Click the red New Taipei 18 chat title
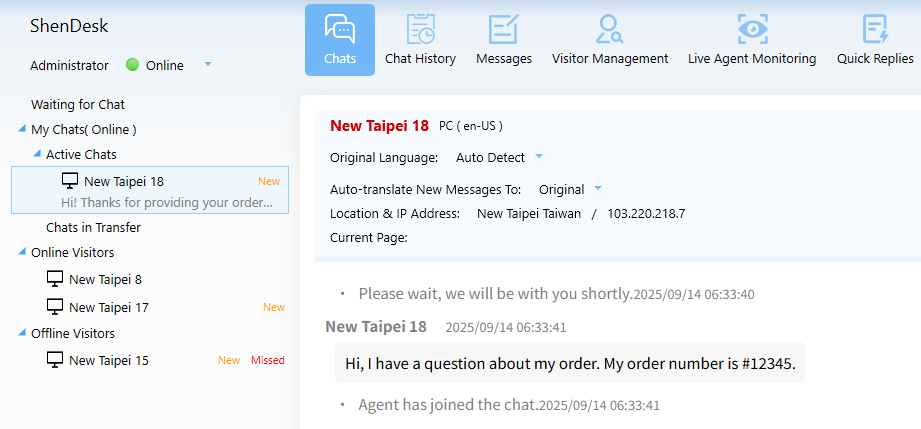 click(x=379, y=126)
